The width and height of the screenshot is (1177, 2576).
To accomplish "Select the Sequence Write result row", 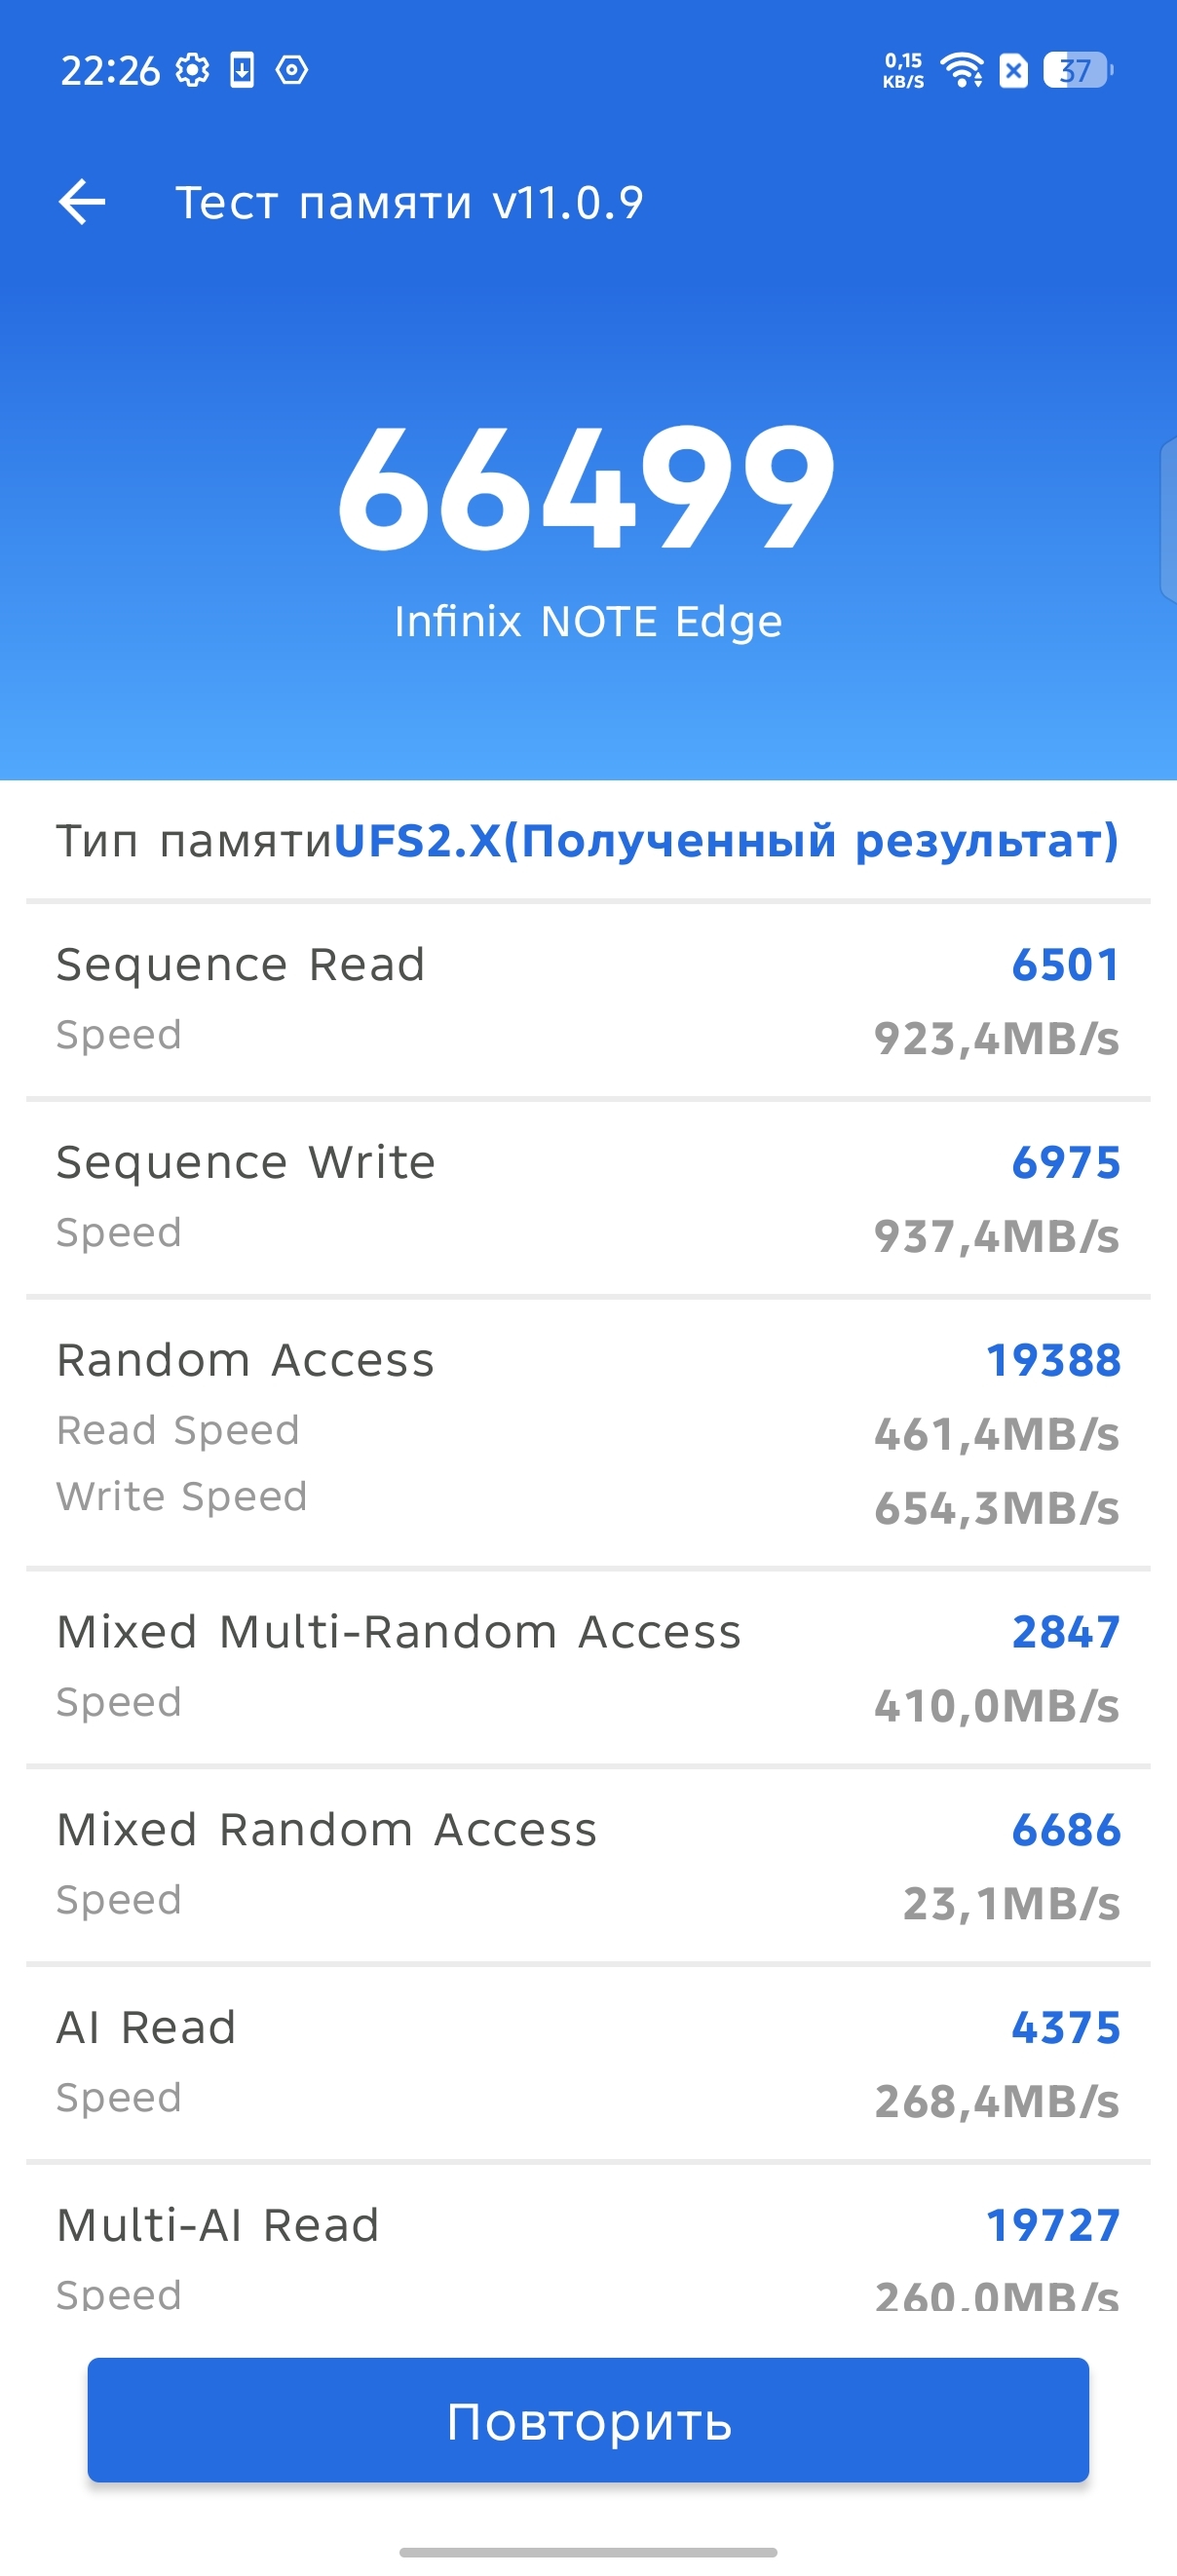I will coord(588,1198).
